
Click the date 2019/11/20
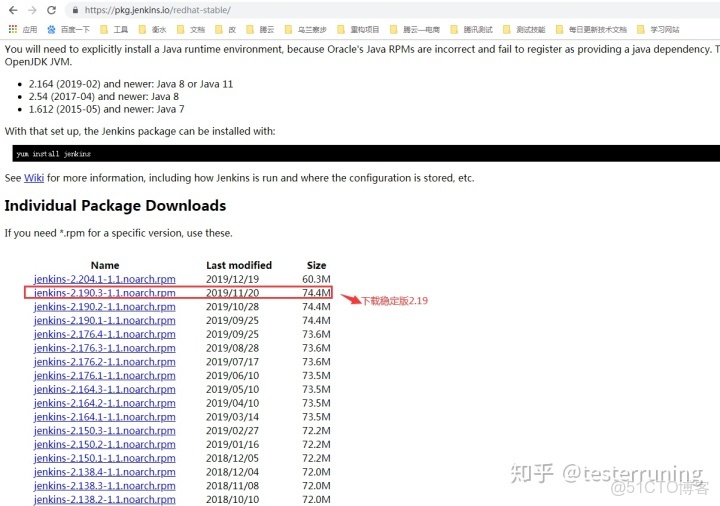pyautogui.click(x=232, y=293)
